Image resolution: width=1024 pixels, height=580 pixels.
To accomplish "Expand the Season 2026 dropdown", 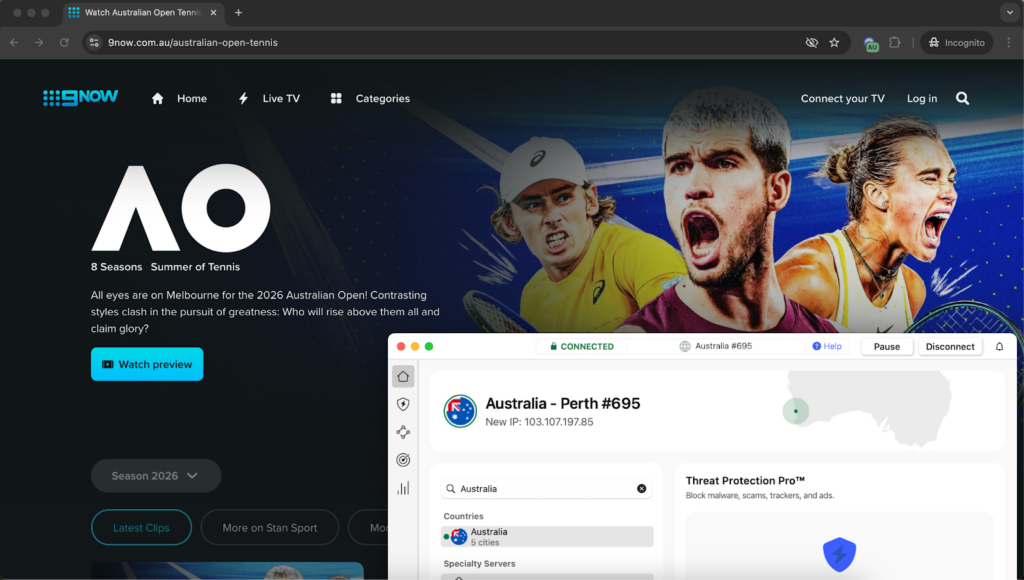I will [155, 475].
